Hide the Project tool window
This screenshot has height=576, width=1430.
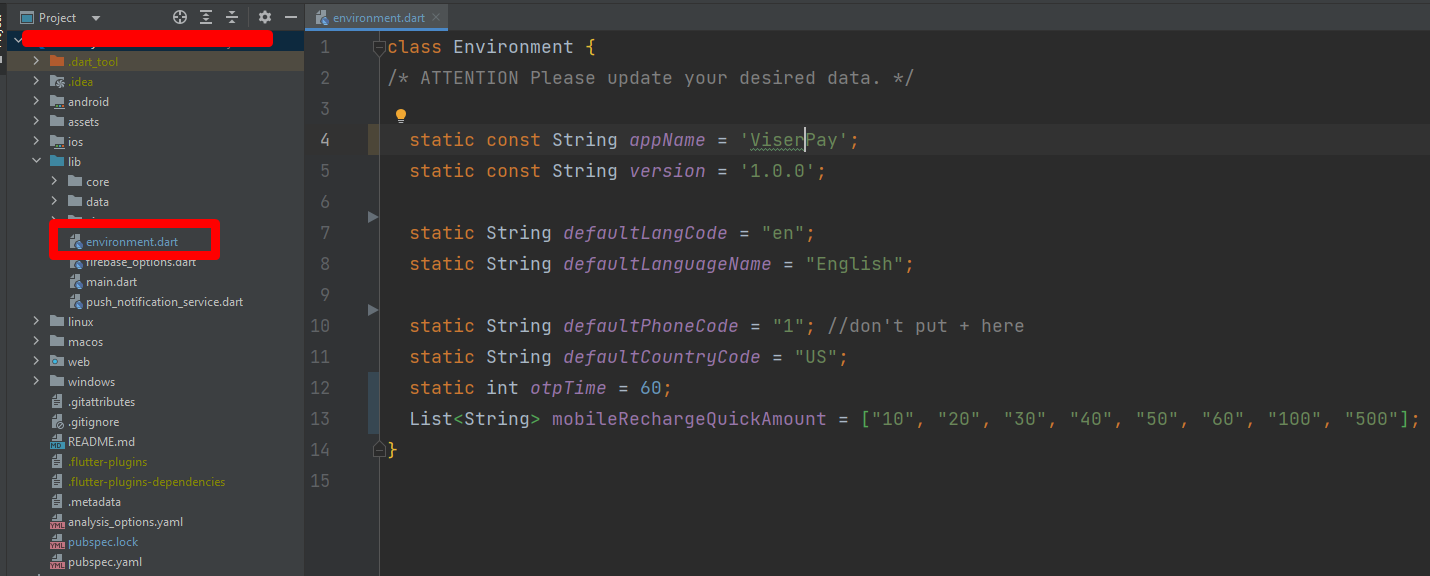point(291,17)
